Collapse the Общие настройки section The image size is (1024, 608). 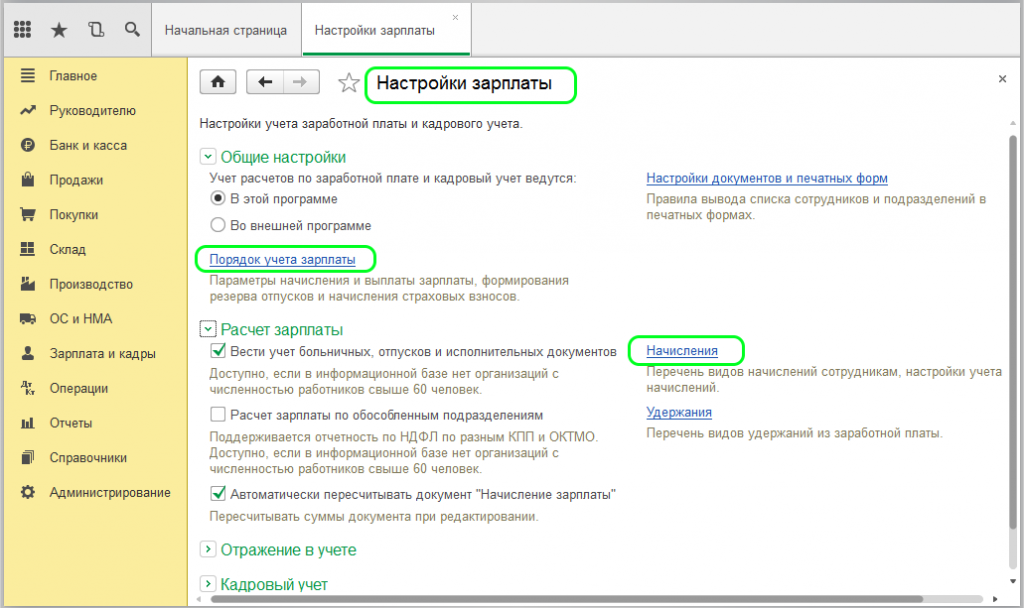(208, 157)
